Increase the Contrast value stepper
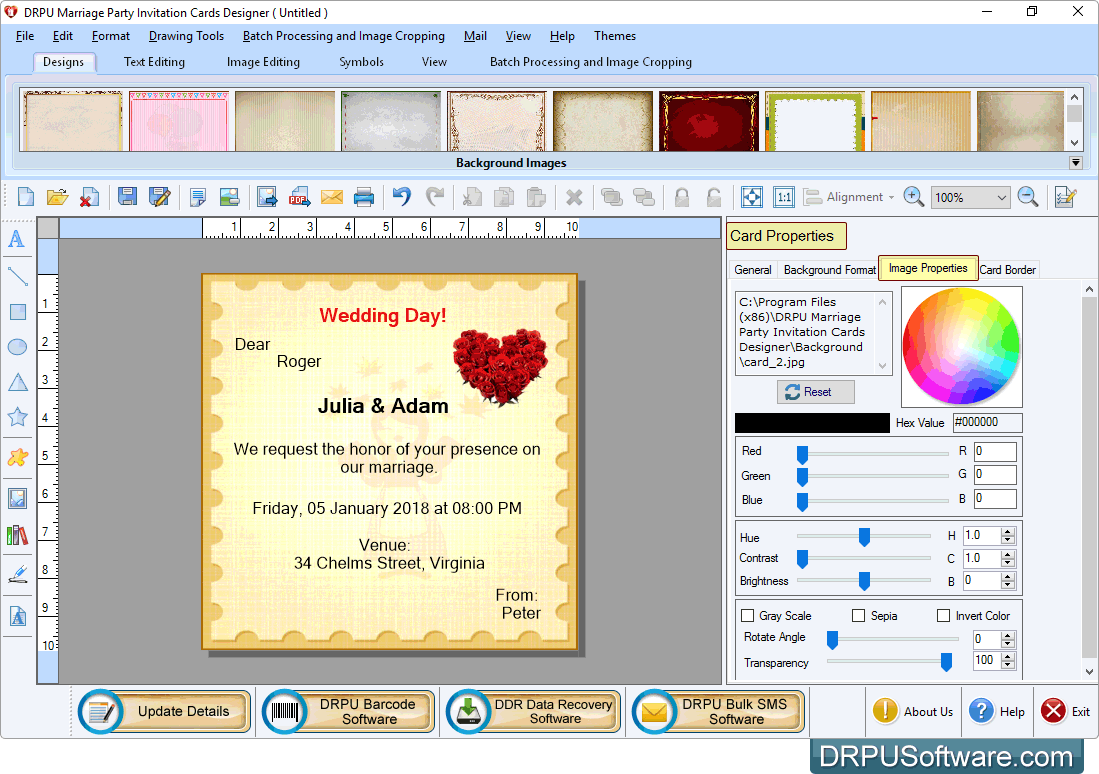1099x774 pixels. tap(1008, 555)
